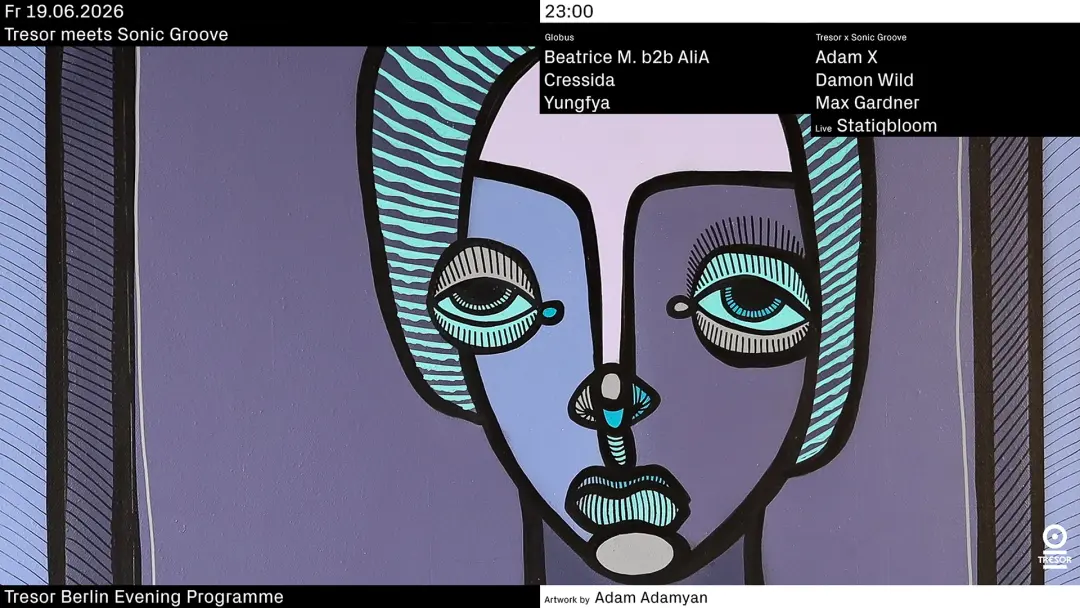Select Cressida in Globus lineup
The height and width of the screenshot is (608, 1080).
coord(579,80)
